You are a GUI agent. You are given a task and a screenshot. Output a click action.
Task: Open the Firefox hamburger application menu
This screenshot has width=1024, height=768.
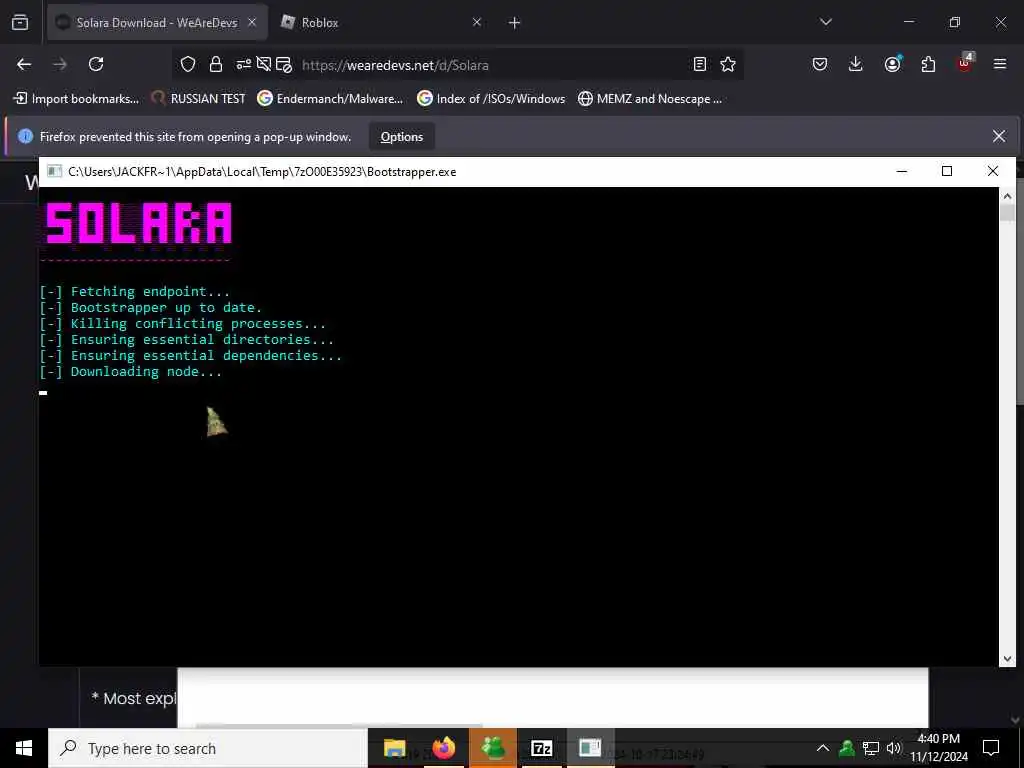pyautogui.click(x=1000, y=64)
